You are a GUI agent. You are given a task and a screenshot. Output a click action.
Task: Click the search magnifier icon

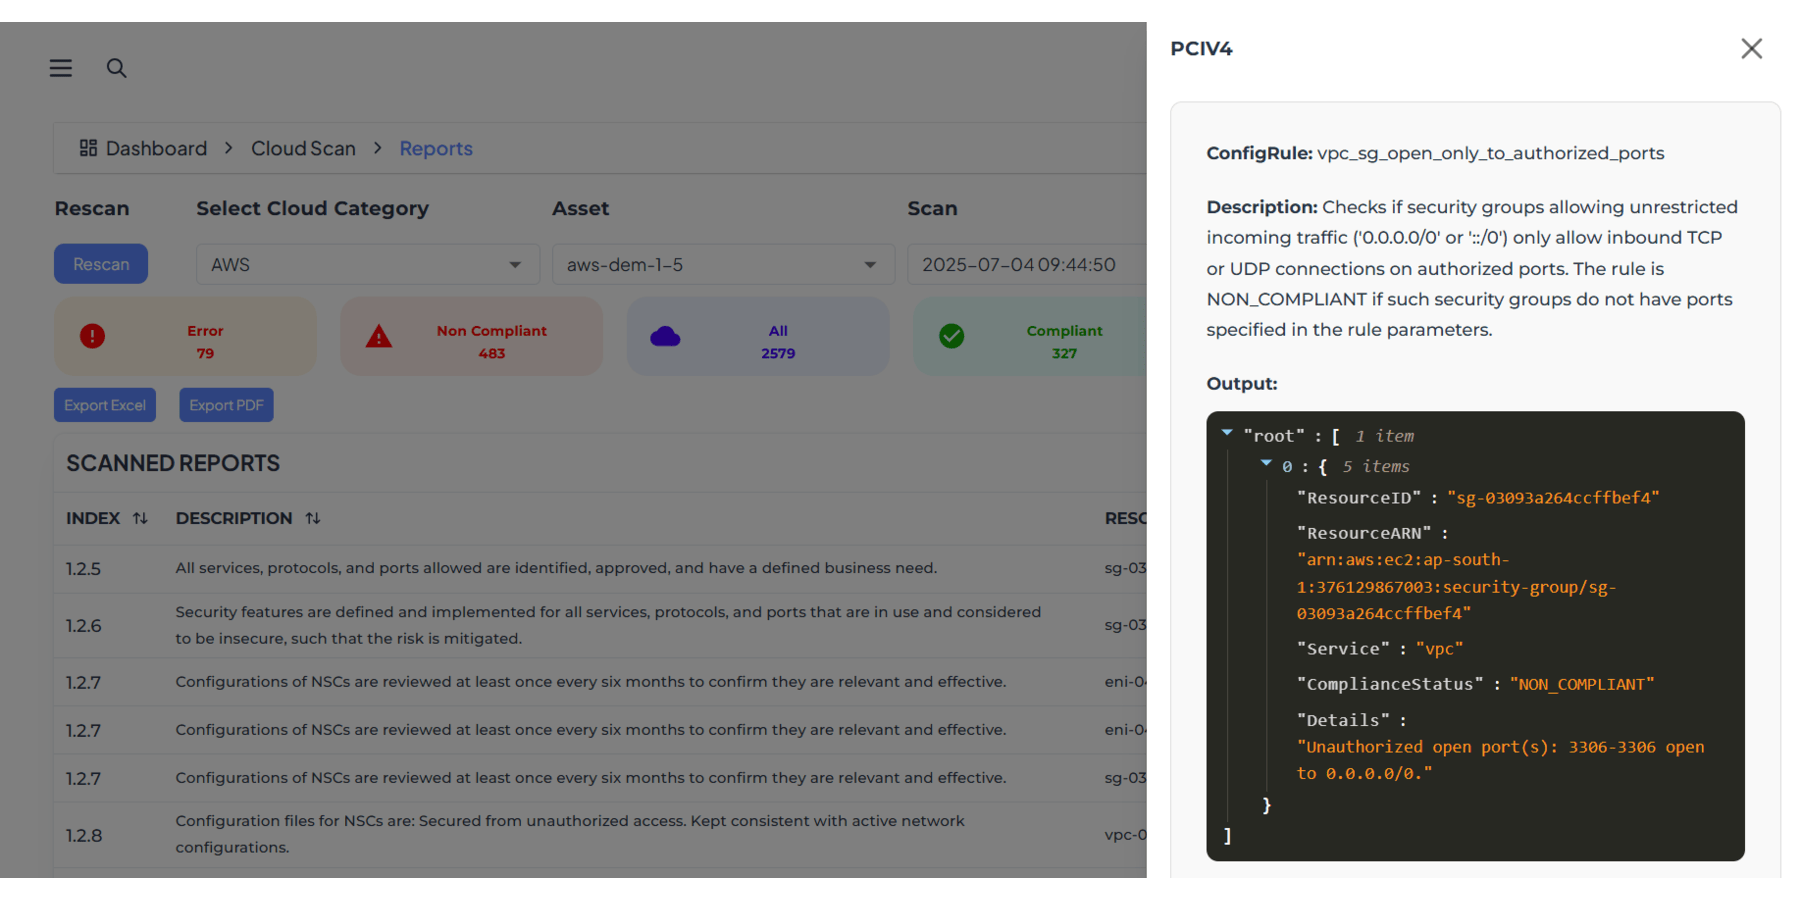117,68
